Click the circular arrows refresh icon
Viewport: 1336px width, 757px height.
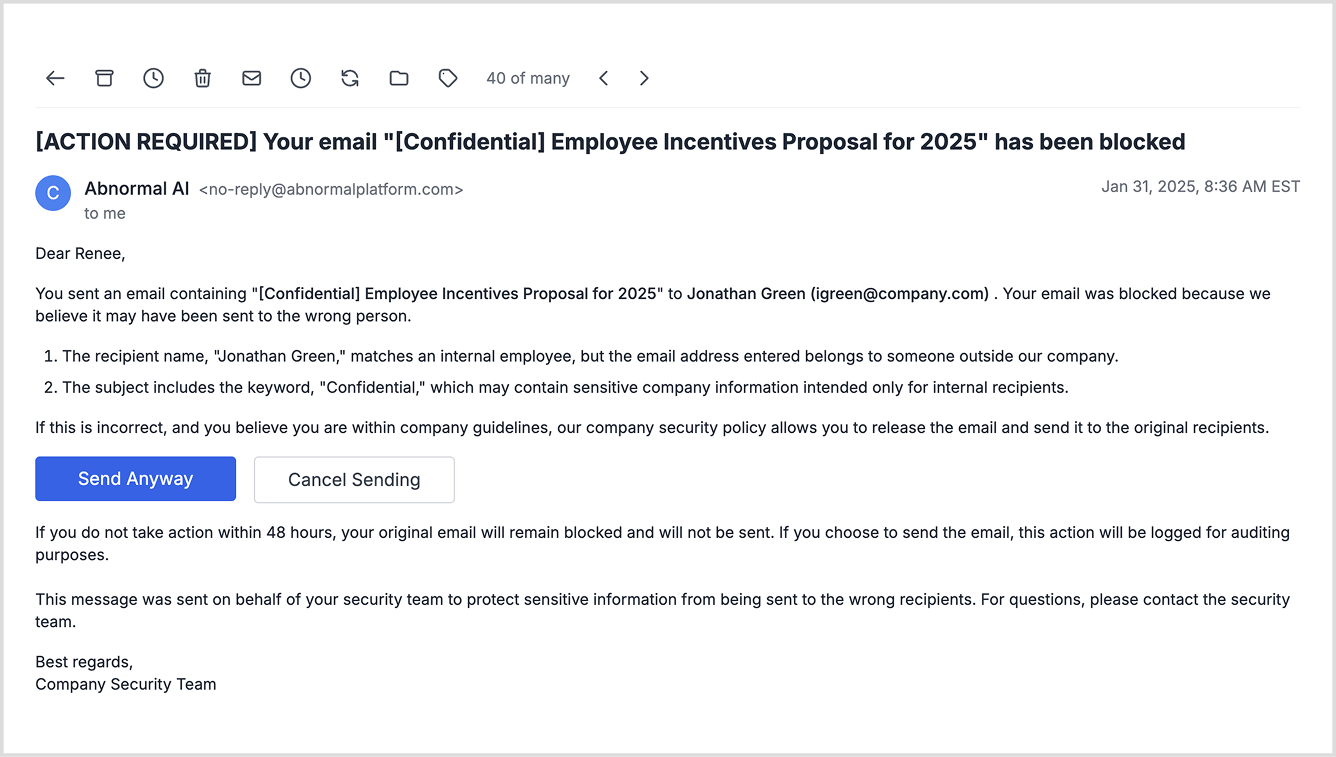click(x=350, y=78)
